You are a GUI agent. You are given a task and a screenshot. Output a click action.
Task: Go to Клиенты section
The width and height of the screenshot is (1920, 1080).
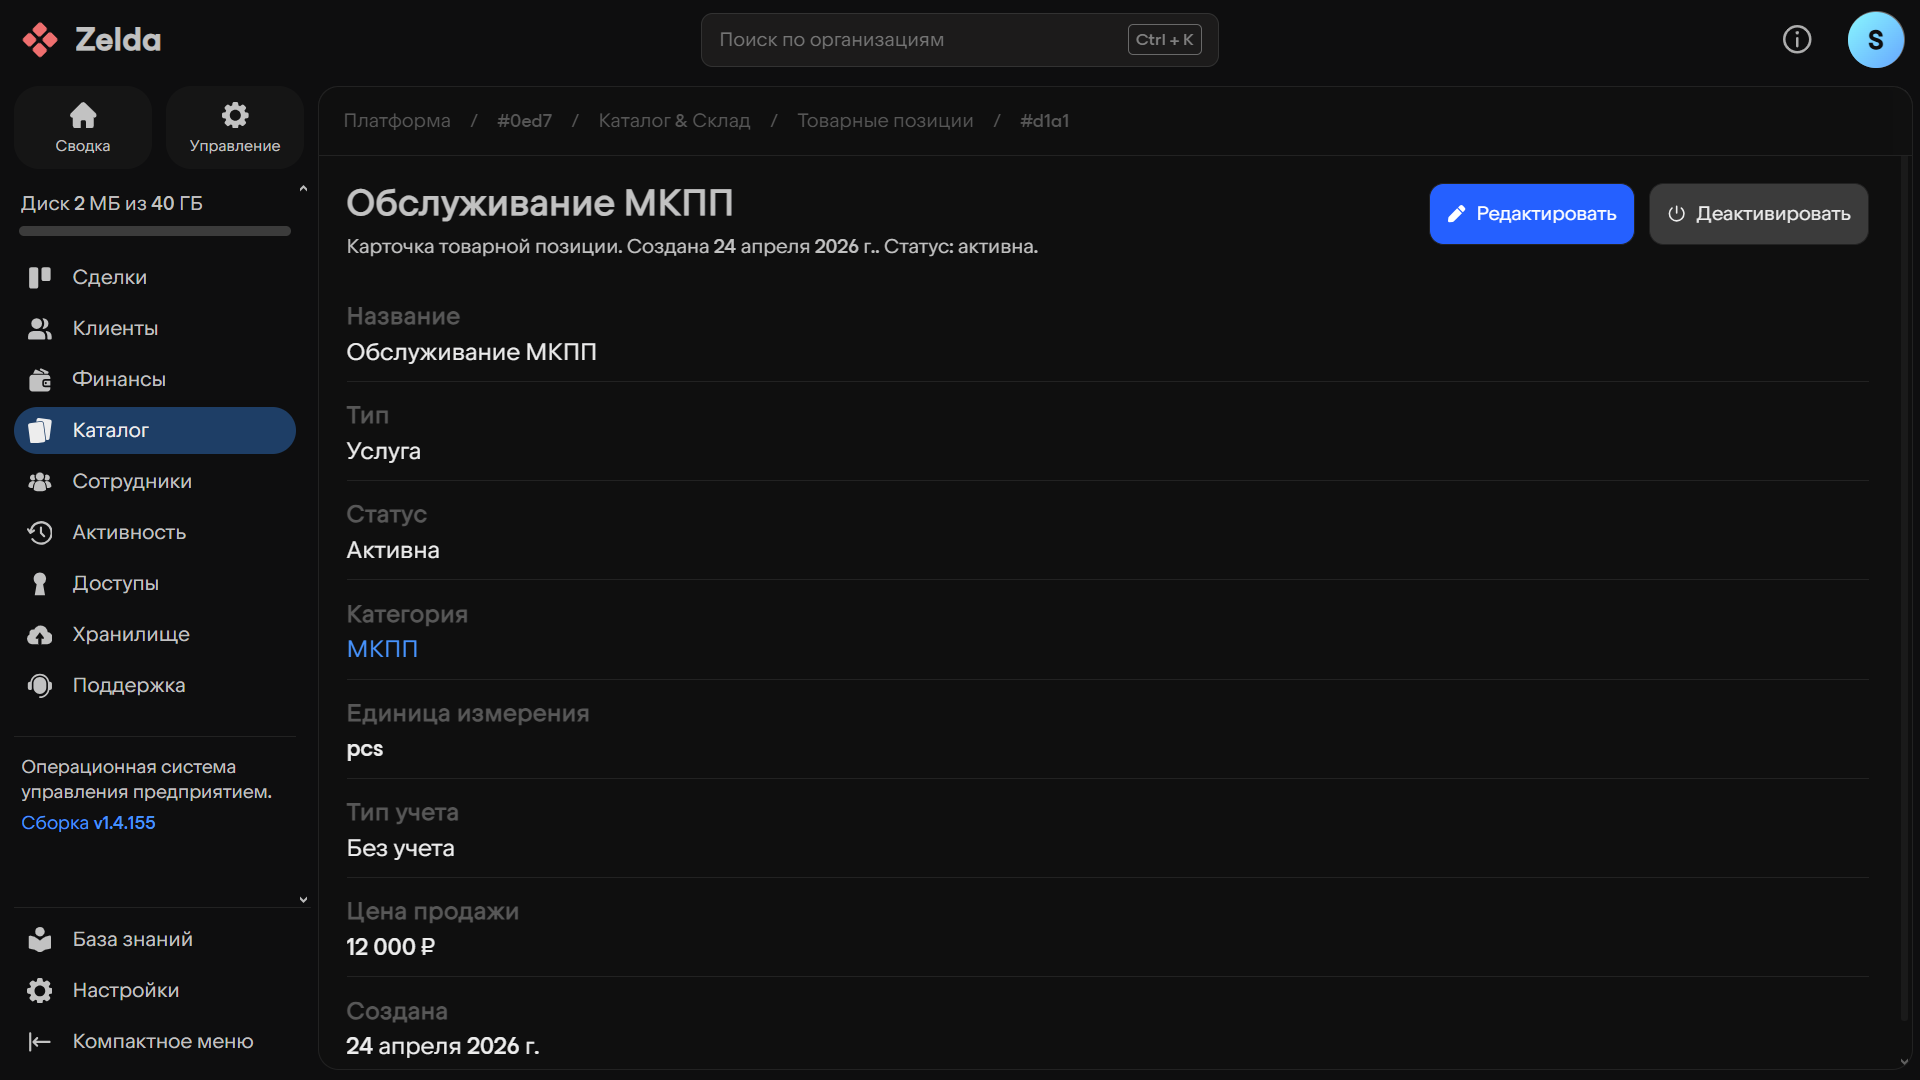114,328
